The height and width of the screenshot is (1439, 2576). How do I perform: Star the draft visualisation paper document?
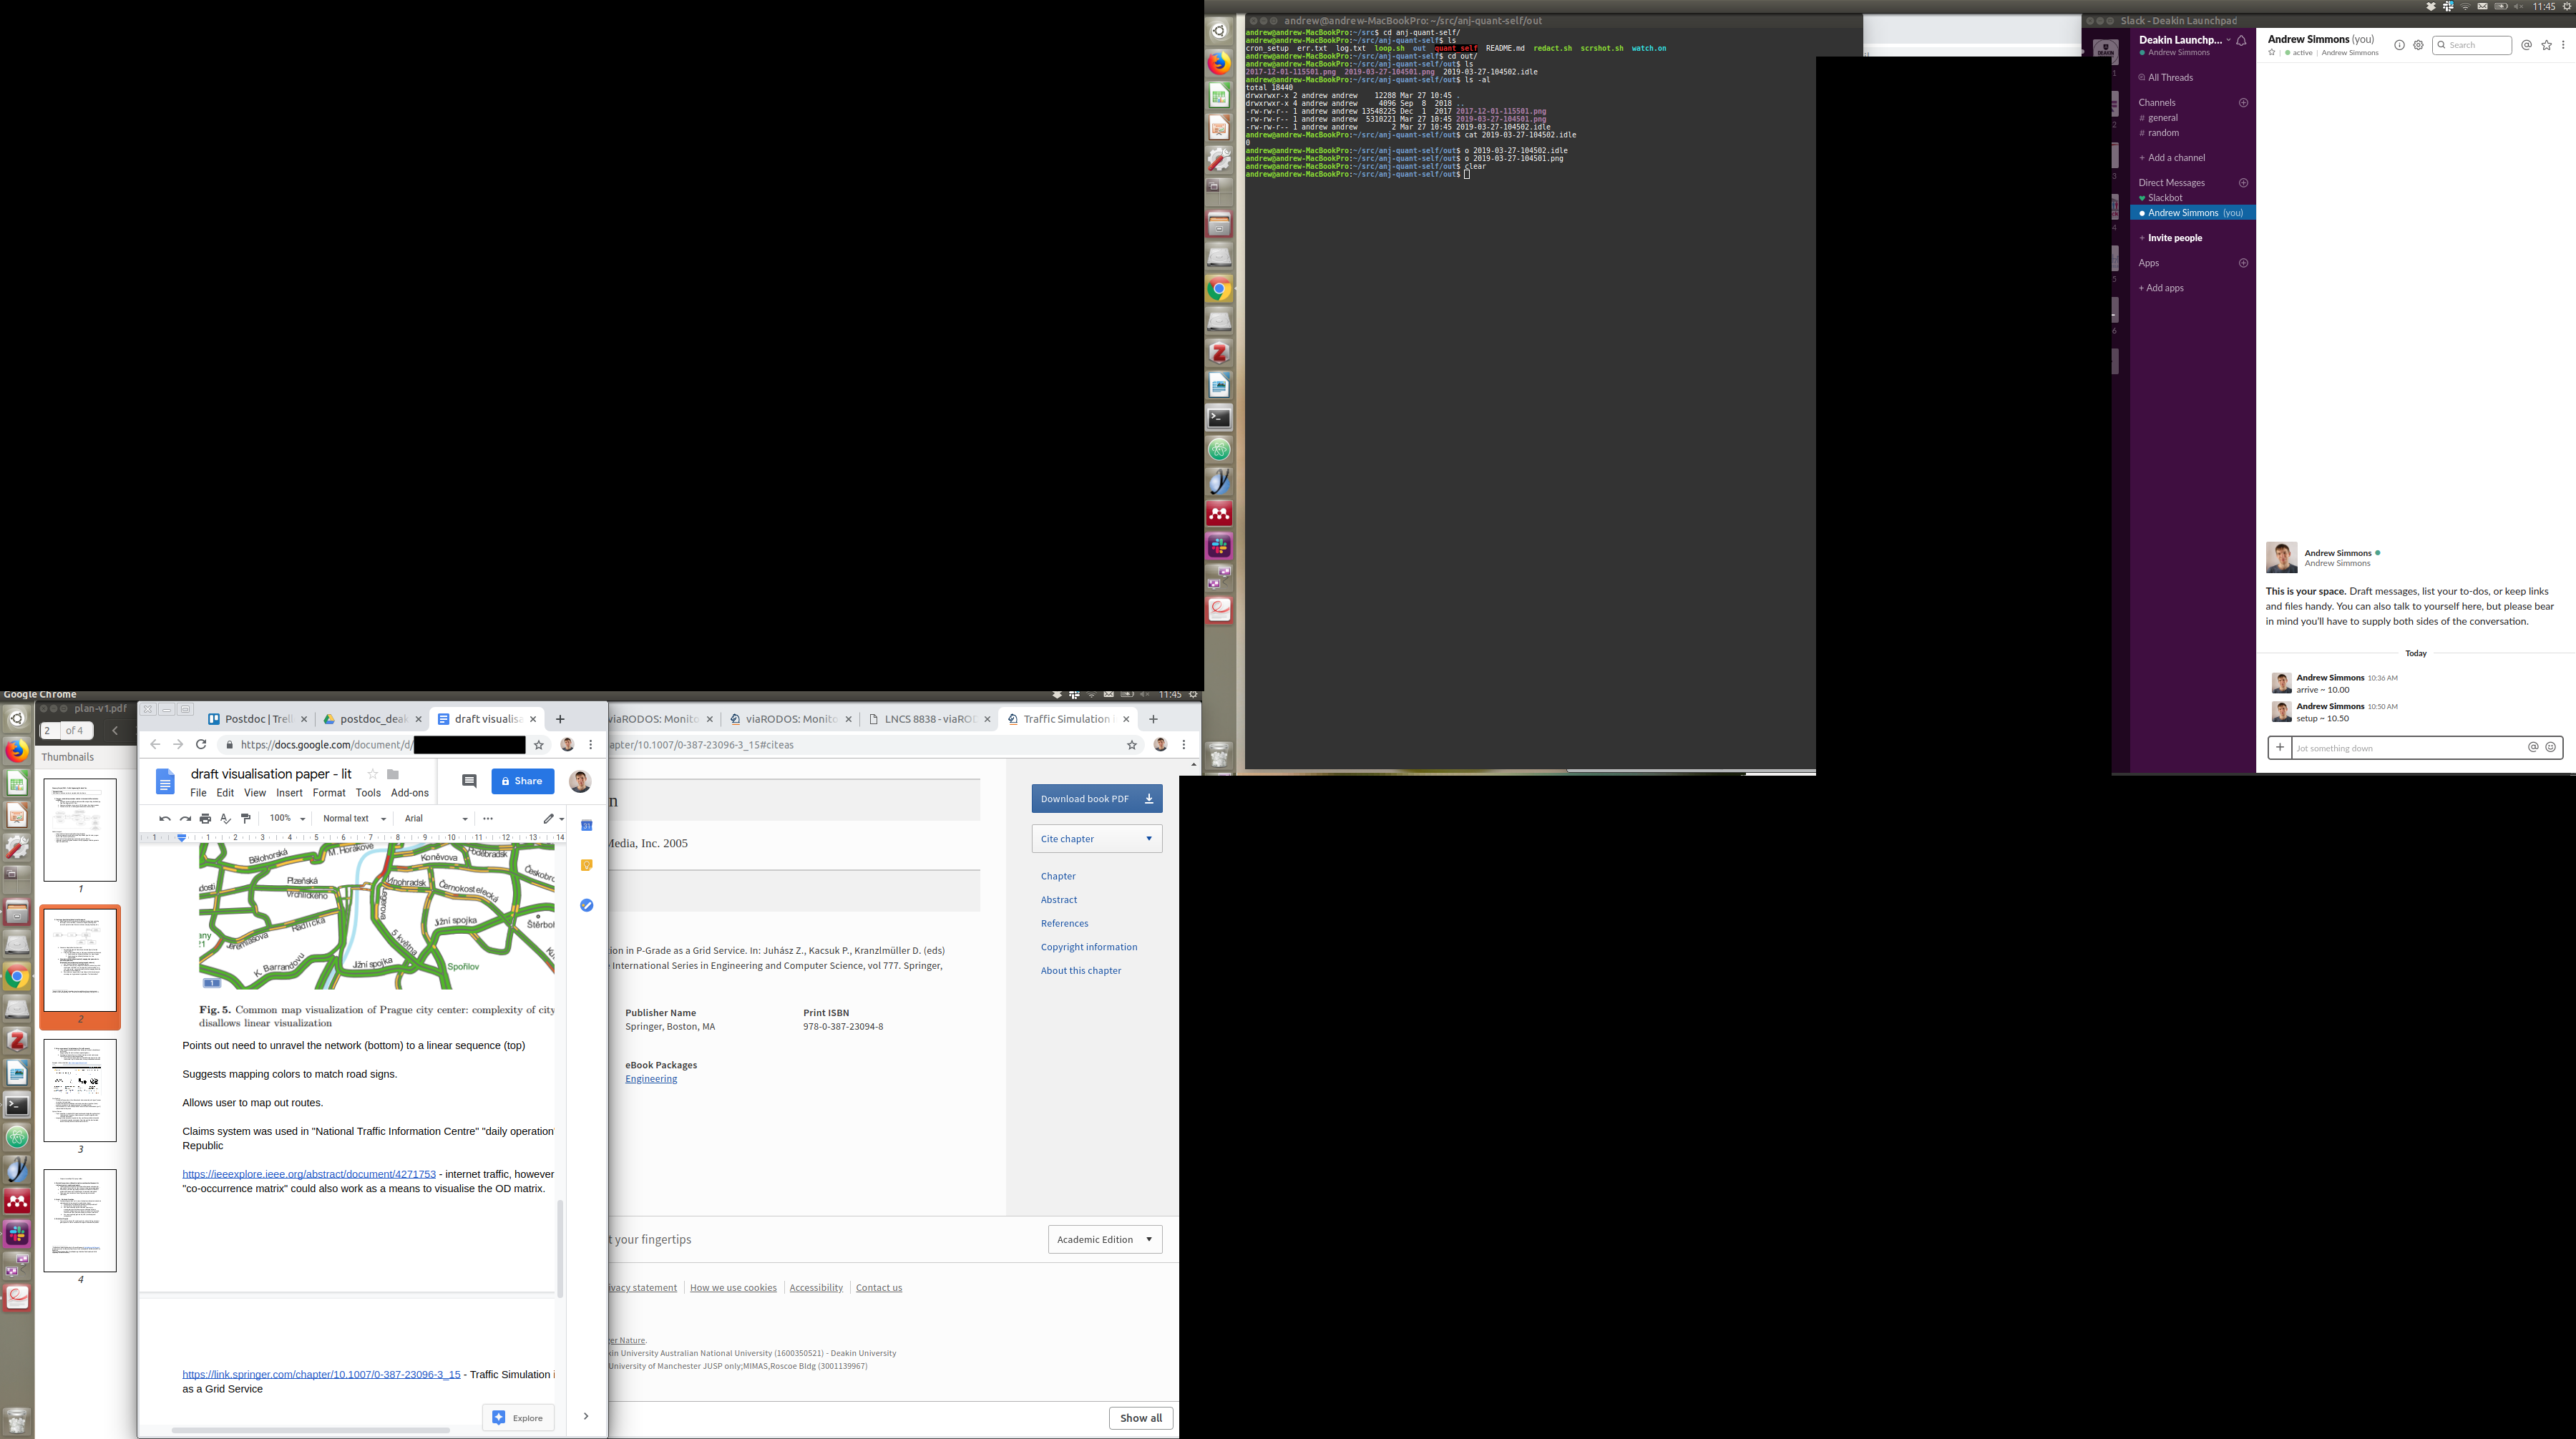tap(373, 774)
